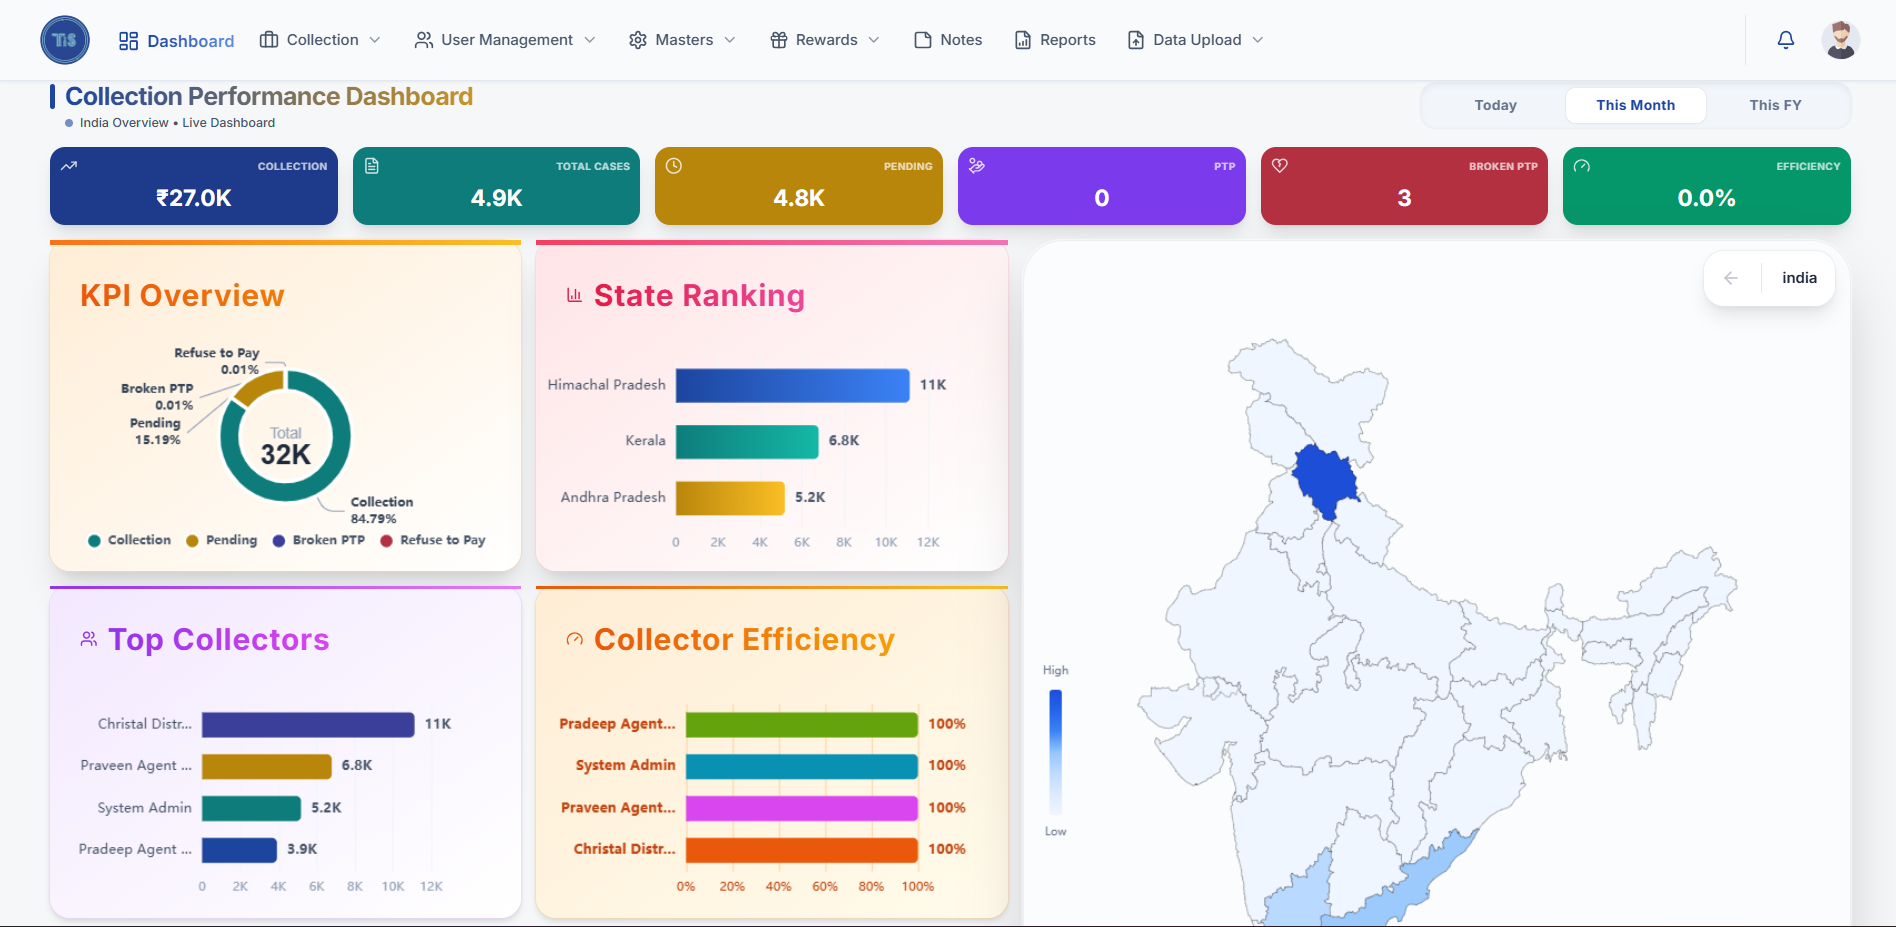1896x927 pixels.
Task: Click the gauge icon on Efficiency card
Action: tap(1582, 166)
